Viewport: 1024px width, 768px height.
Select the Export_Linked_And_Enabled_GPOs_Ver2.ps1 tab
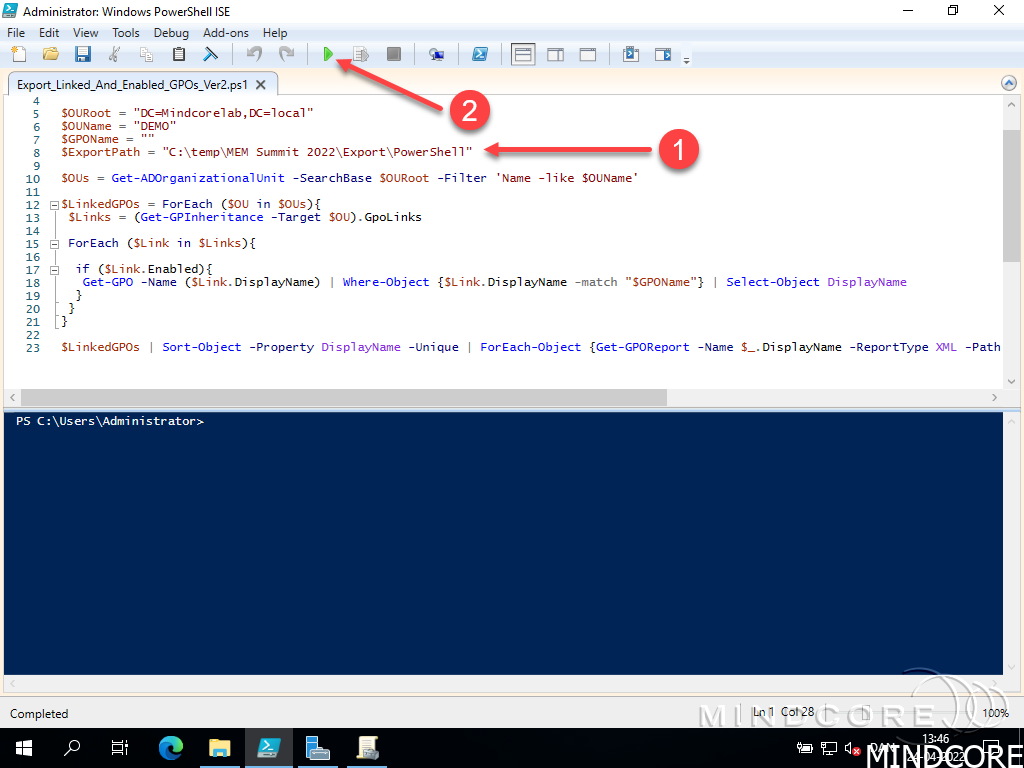point(132,85)
